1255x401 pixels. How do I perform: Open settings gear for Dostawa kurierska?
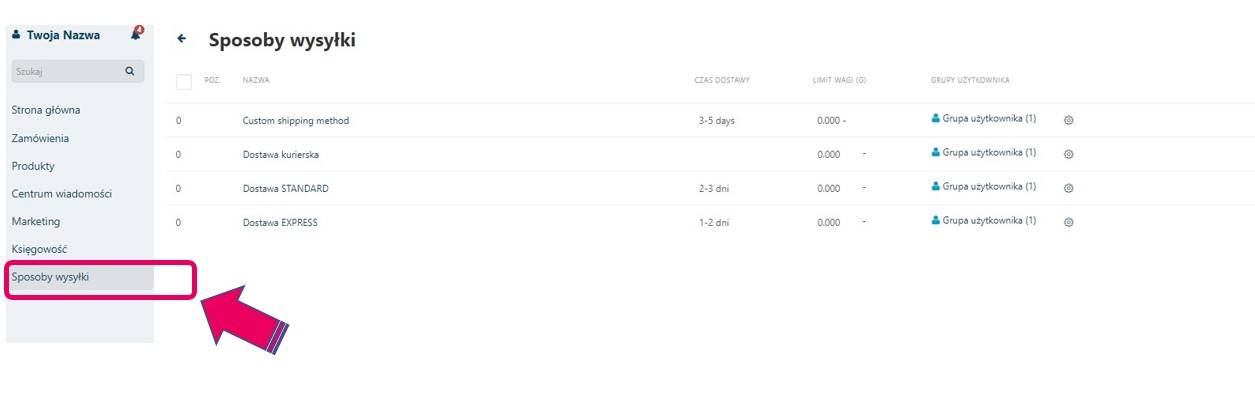point(1068,155)
